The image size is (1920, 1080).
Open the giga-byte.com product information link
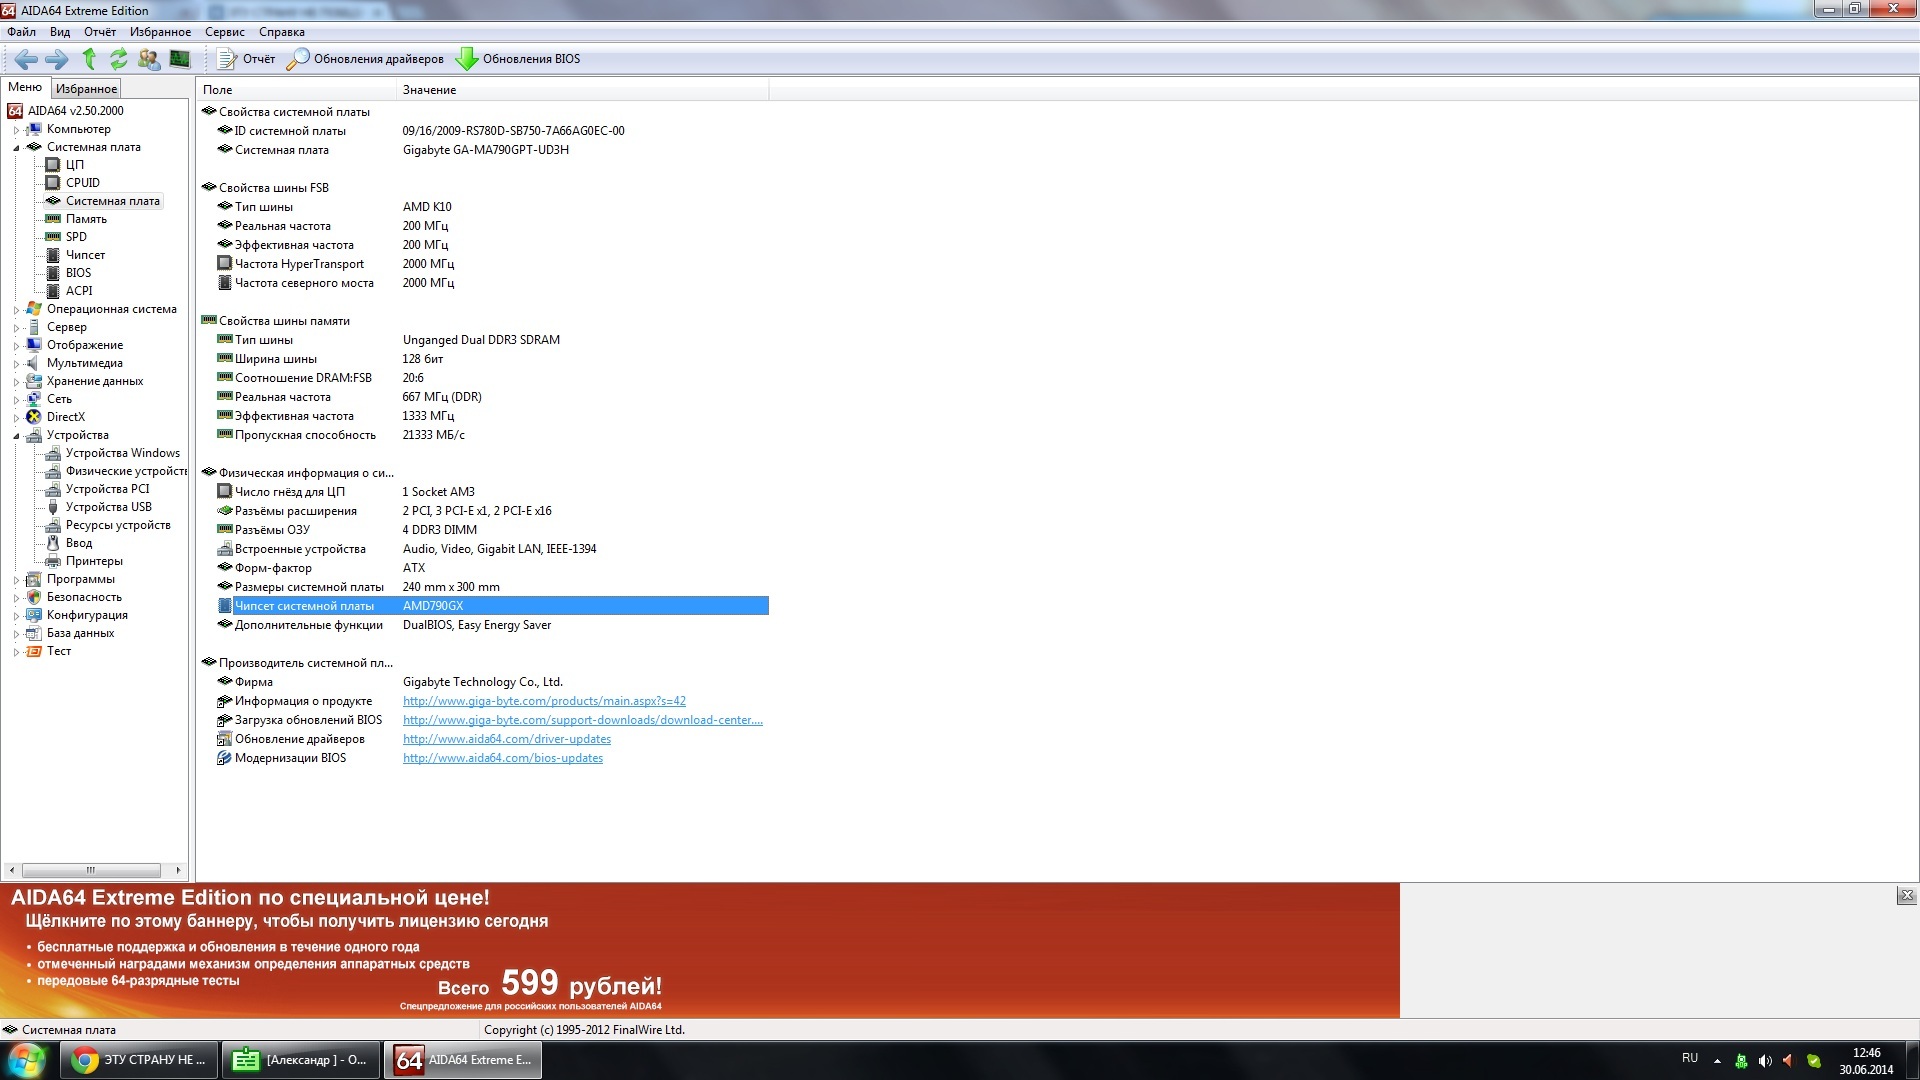point(544,701)
